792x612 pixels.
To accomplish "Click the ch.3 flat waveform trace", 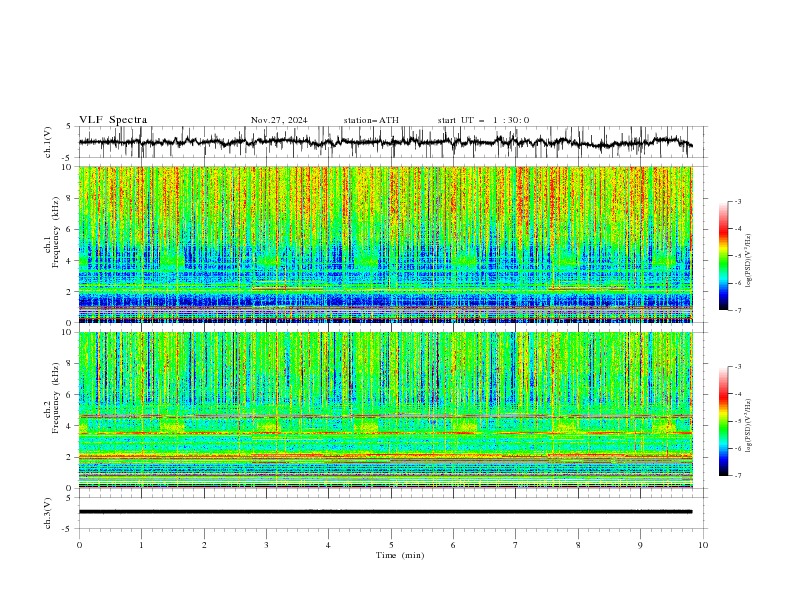I will [385, 512].
